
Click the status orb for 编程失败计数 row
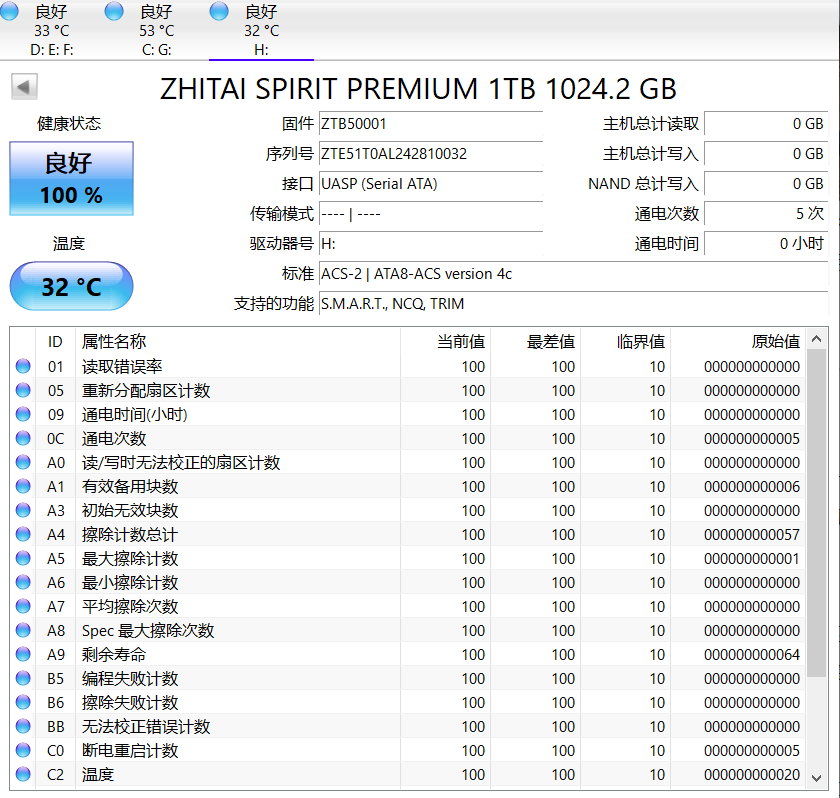click(23, 678)
